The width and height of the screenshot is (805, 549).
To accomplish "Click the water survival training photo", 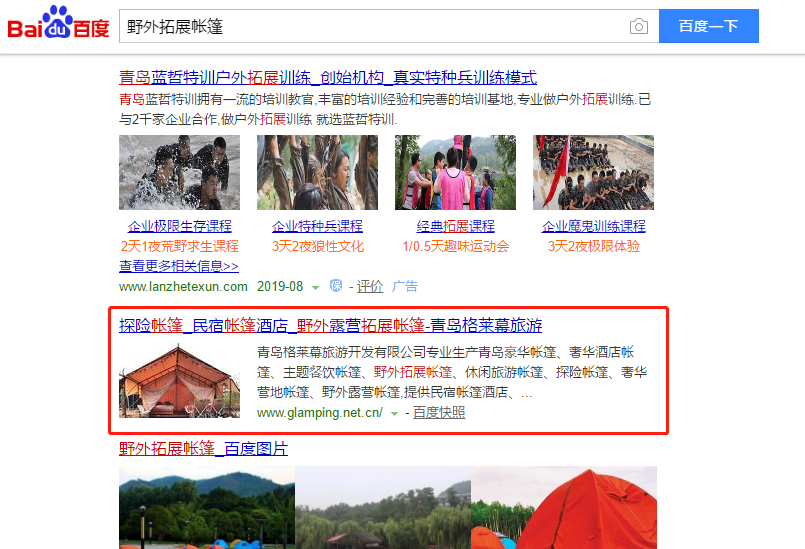I will (179, 172).
